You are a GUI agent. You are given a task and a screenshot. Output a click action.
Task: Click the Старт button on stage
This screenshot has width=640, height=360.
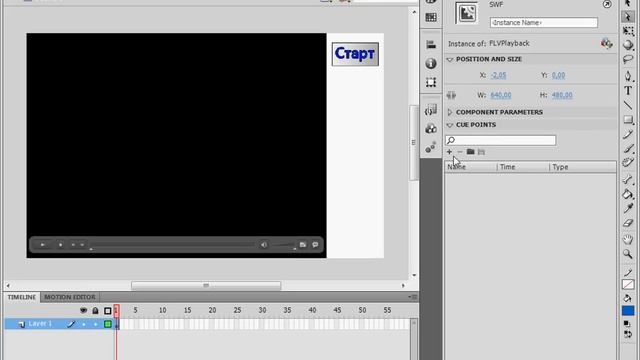pos(355,54)
